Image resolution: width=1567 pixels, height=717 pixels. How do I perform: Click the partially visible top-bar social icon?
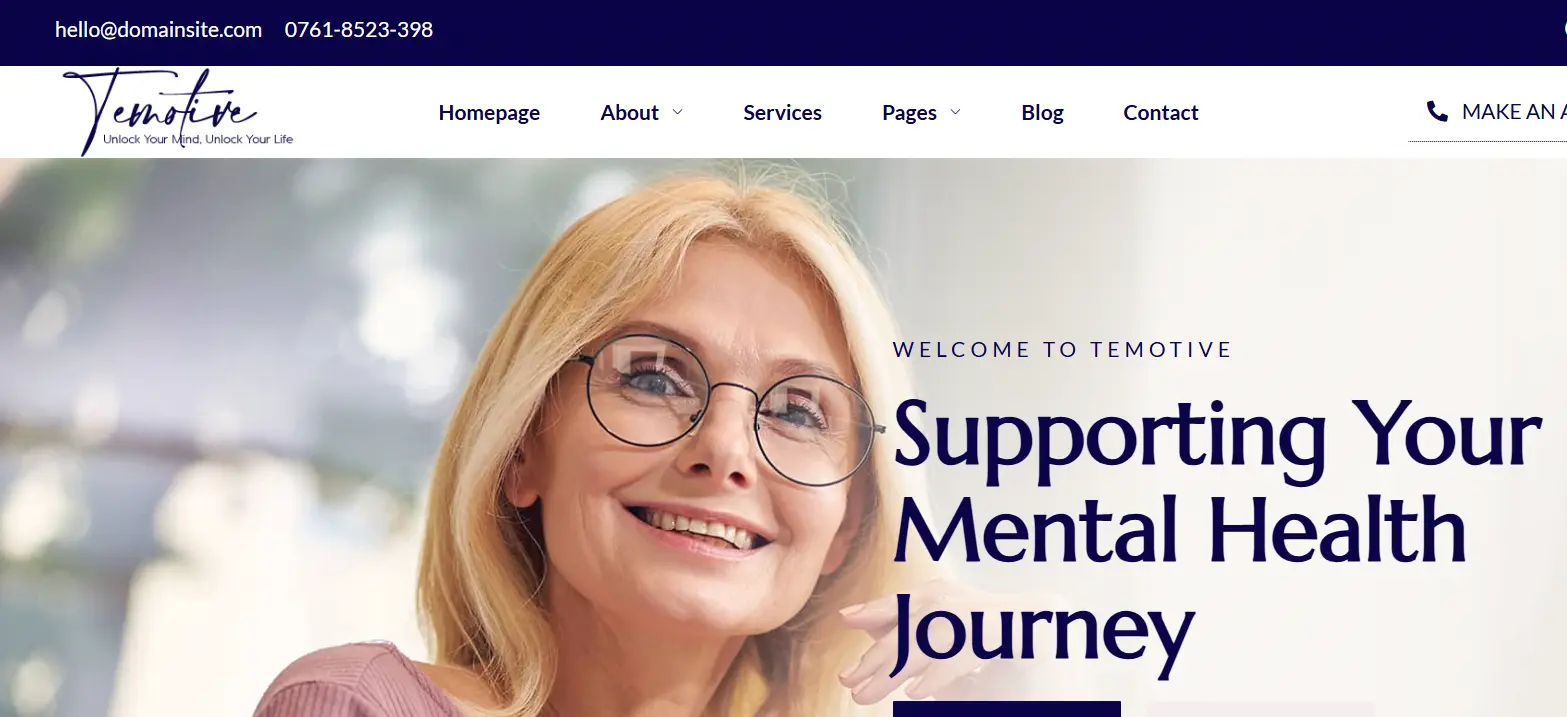tap(1564, 30)
